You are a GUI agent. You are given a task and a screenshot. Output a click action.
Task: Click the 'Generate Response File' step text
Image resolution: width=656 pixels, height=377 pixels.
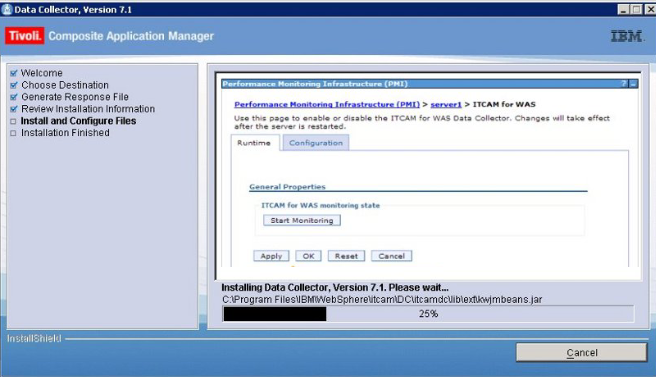[75, 97]
